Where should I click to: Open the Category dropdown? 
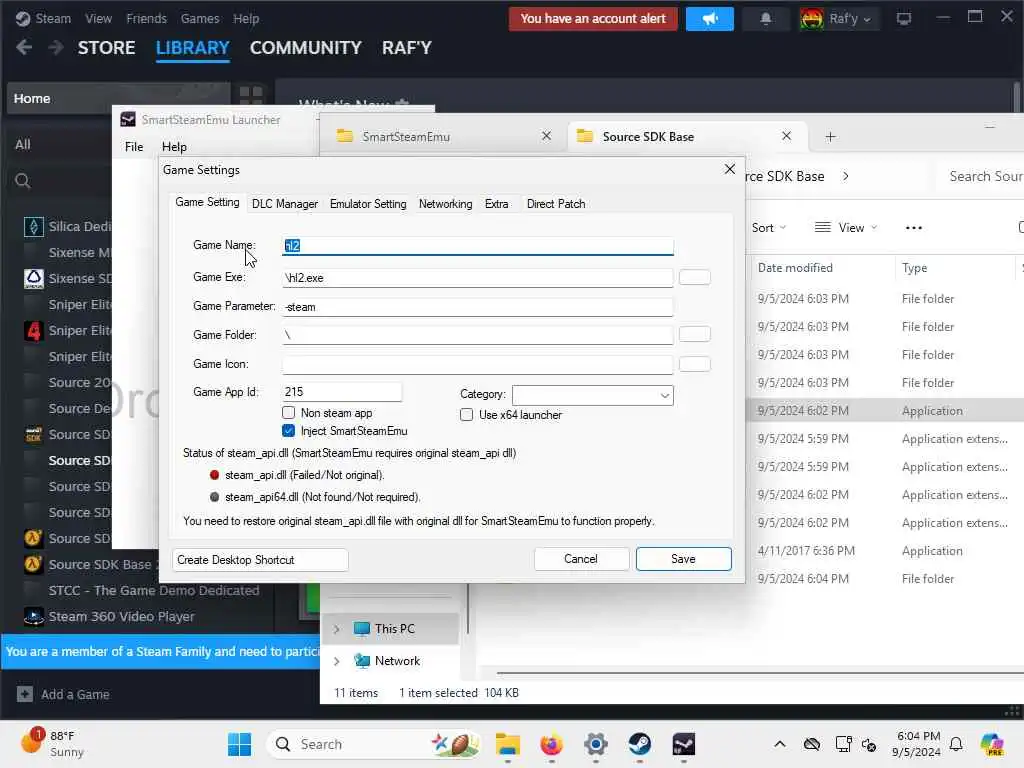pos(592,395)
